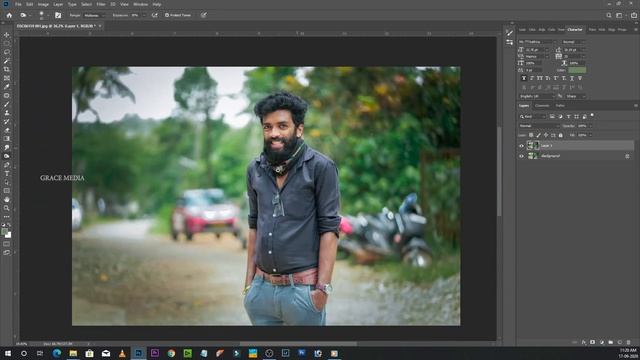Toggle All Caps in Character panel
The image size is (640, 360).
[x=540, y=78]
